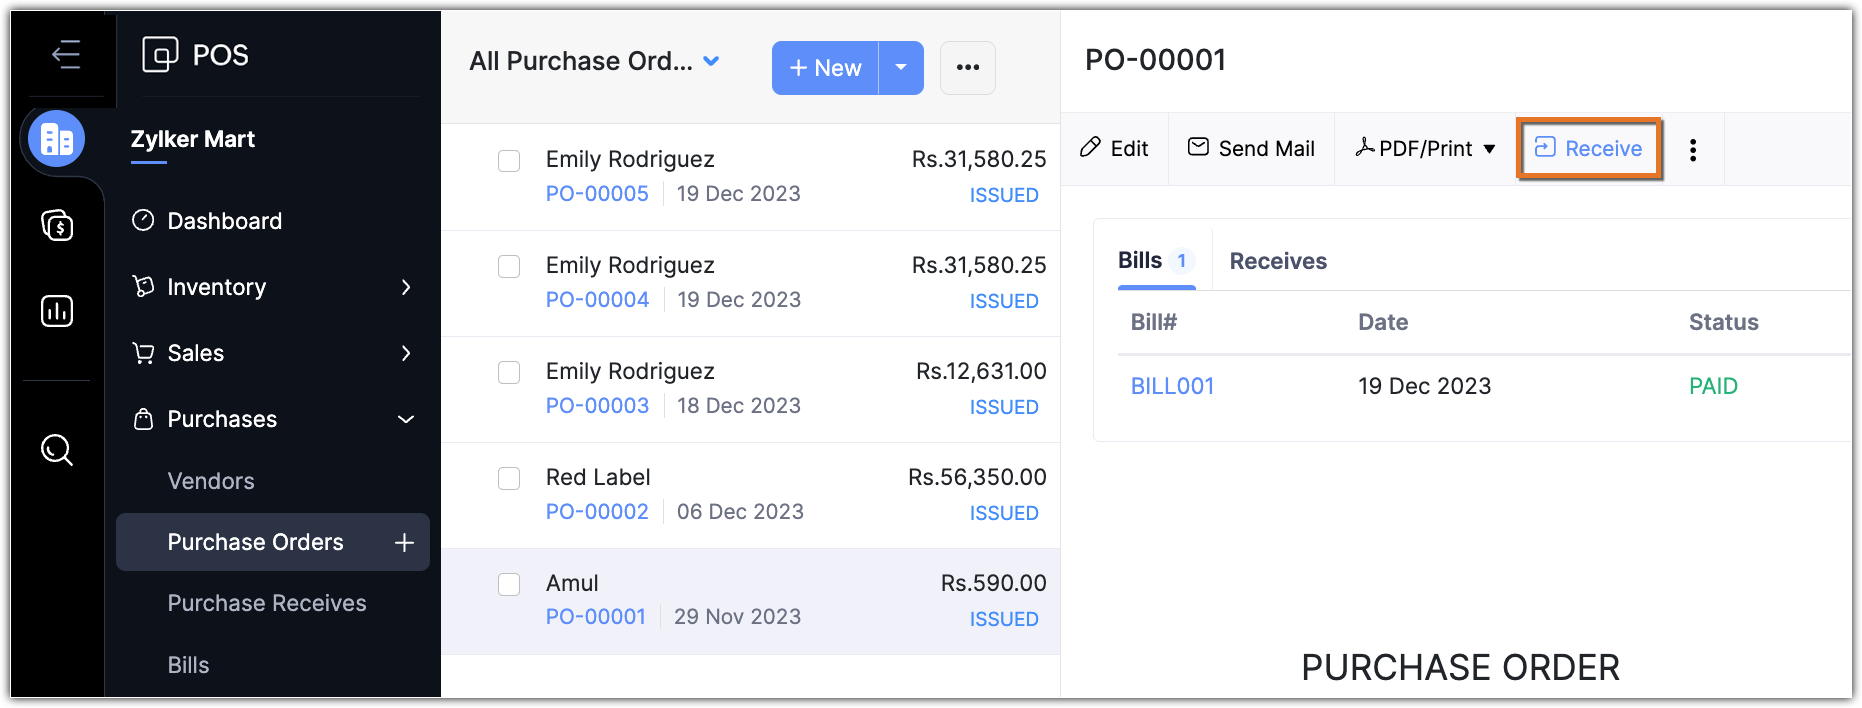Screen dimensions: 1862x708
Task: Open the PDF/Print dropdown
Action: tap(1425, 149)
